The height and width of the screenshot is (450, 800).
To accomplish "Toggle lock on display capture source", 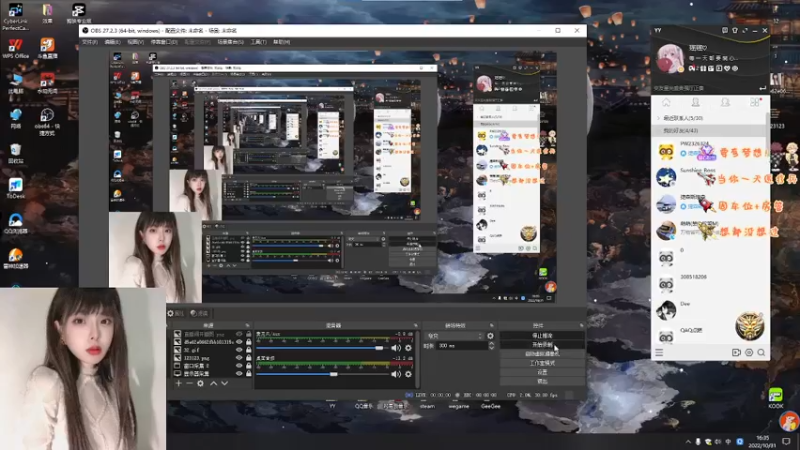I will (248, 373).
